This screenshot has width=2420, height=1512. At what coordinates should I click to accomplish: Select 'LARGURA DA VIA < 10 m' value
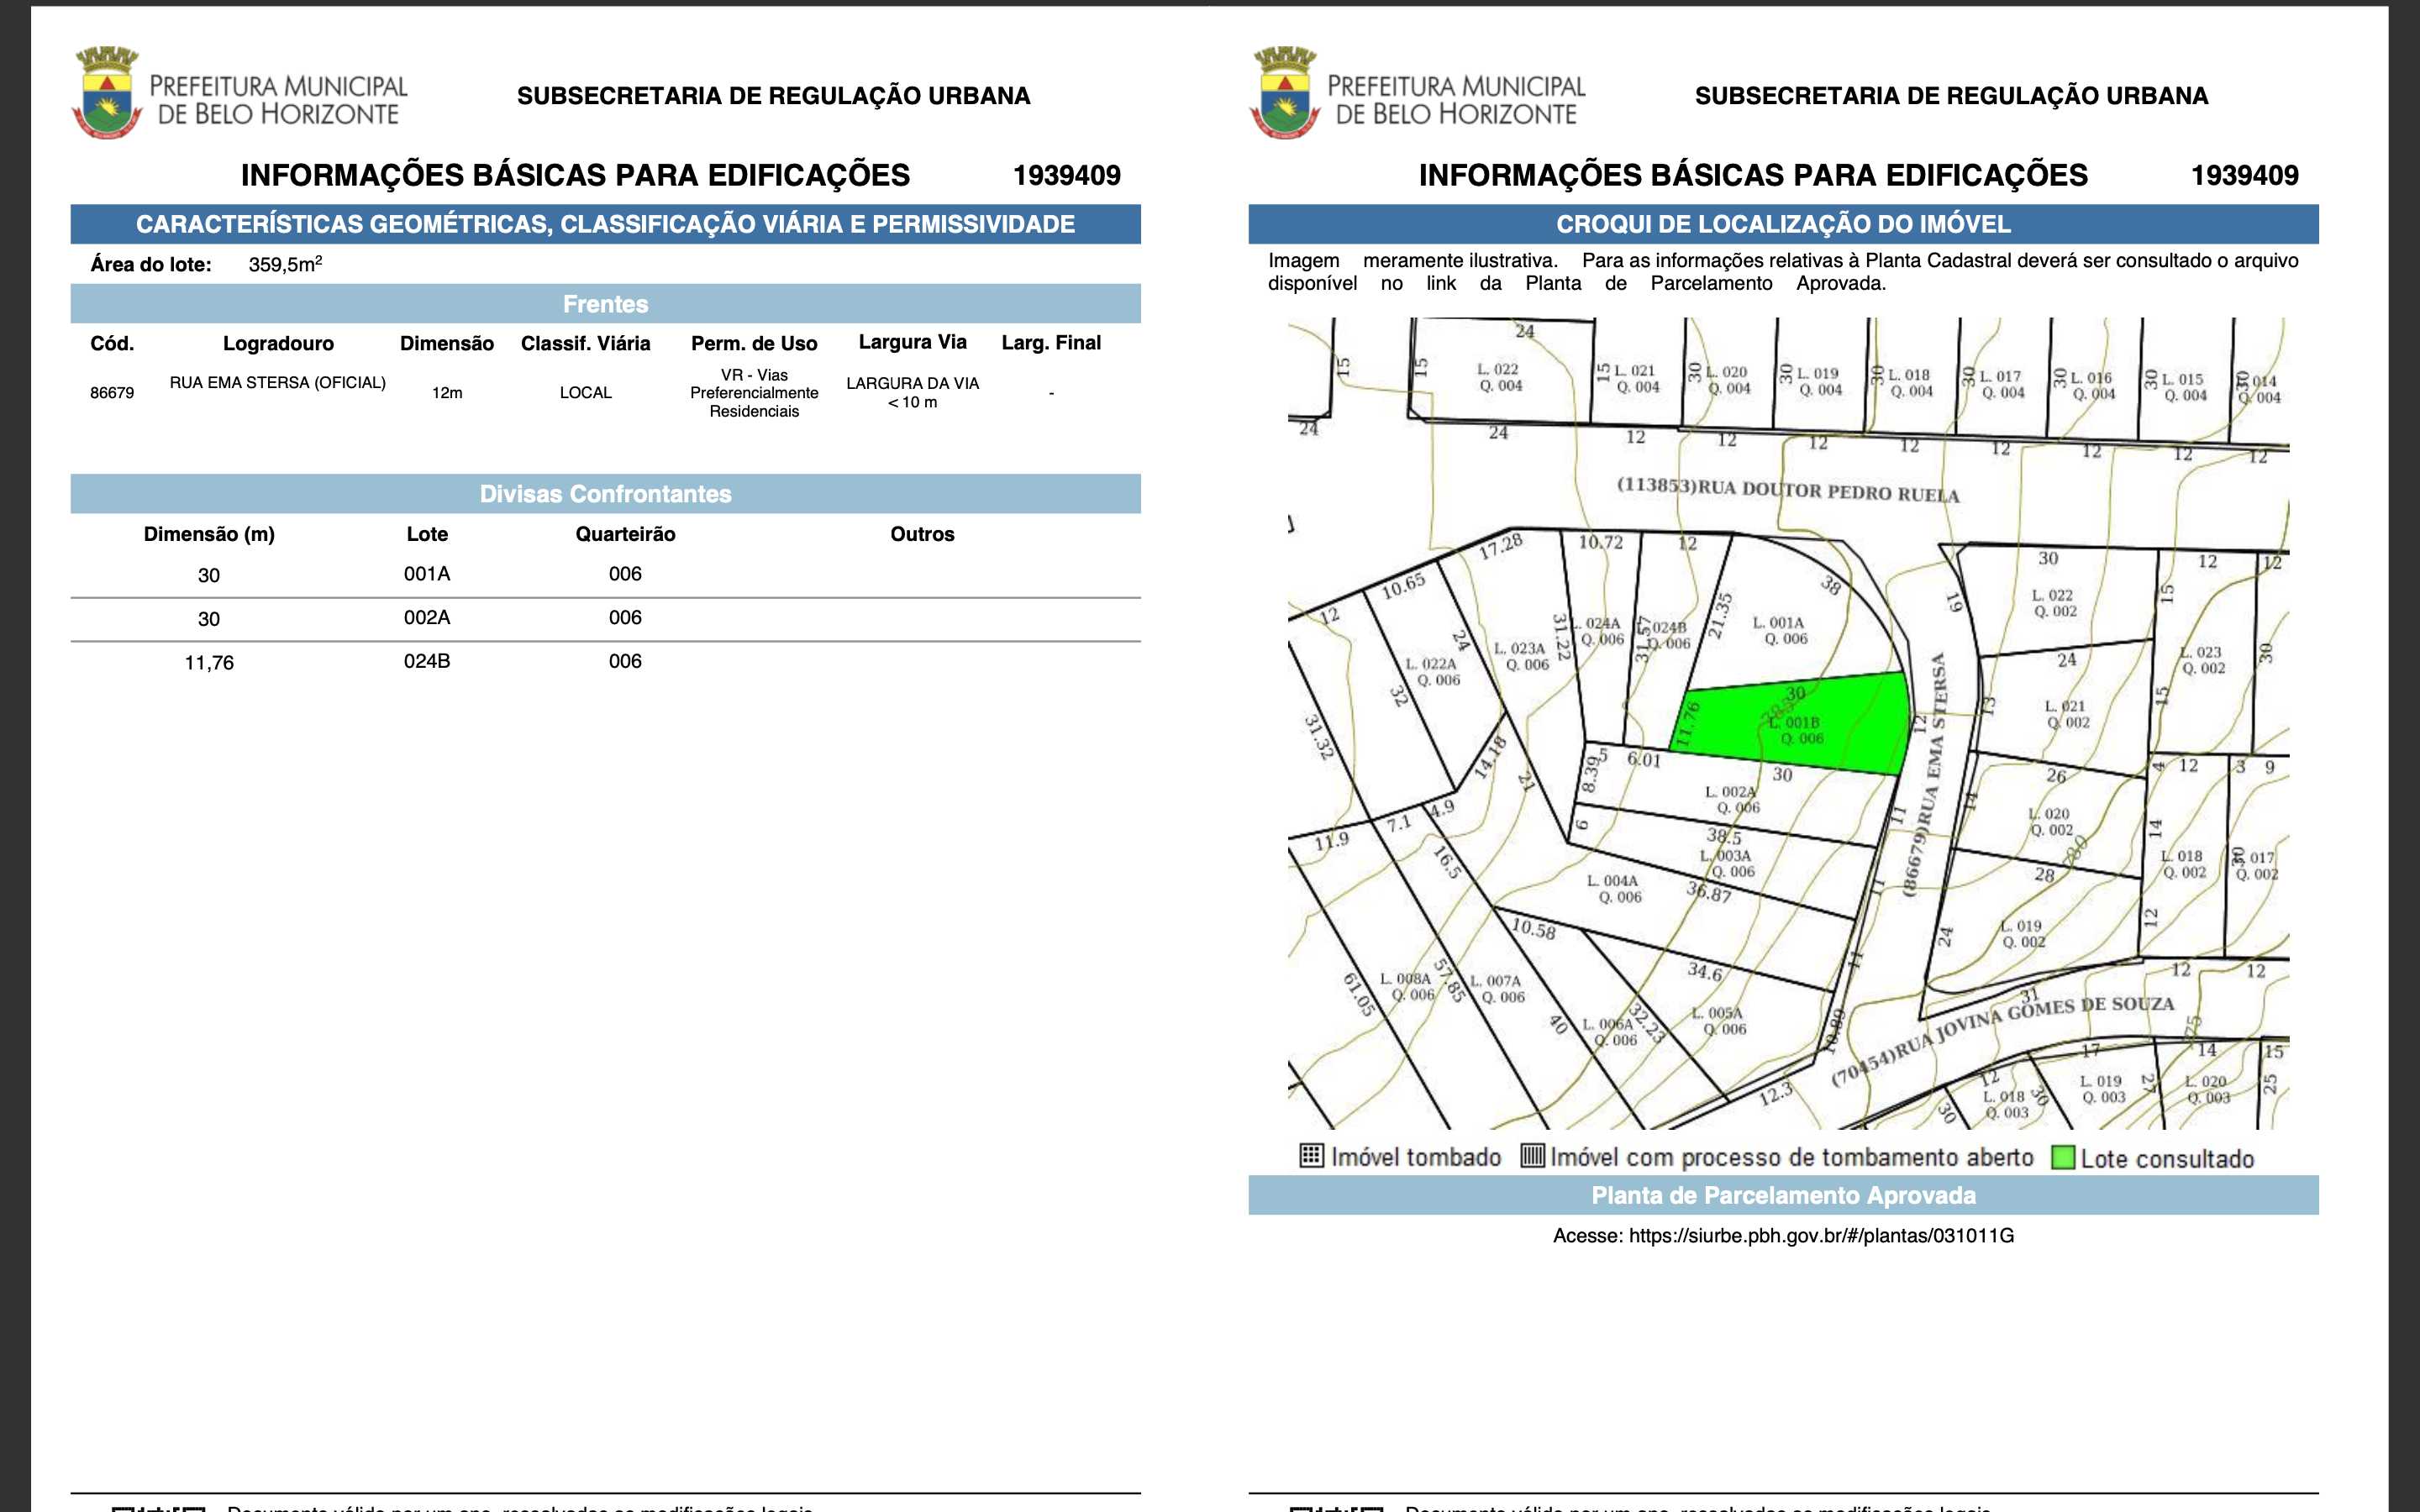[913, 393]
